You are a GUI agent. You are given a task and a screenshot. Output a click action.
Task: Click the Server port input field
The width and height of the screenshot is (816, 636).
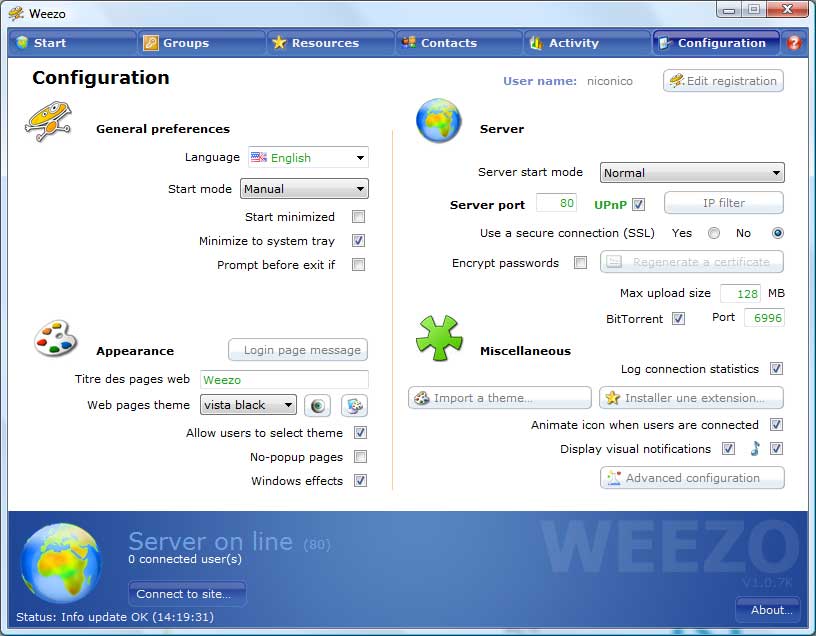pyautogui.click(x=556, y=203)
